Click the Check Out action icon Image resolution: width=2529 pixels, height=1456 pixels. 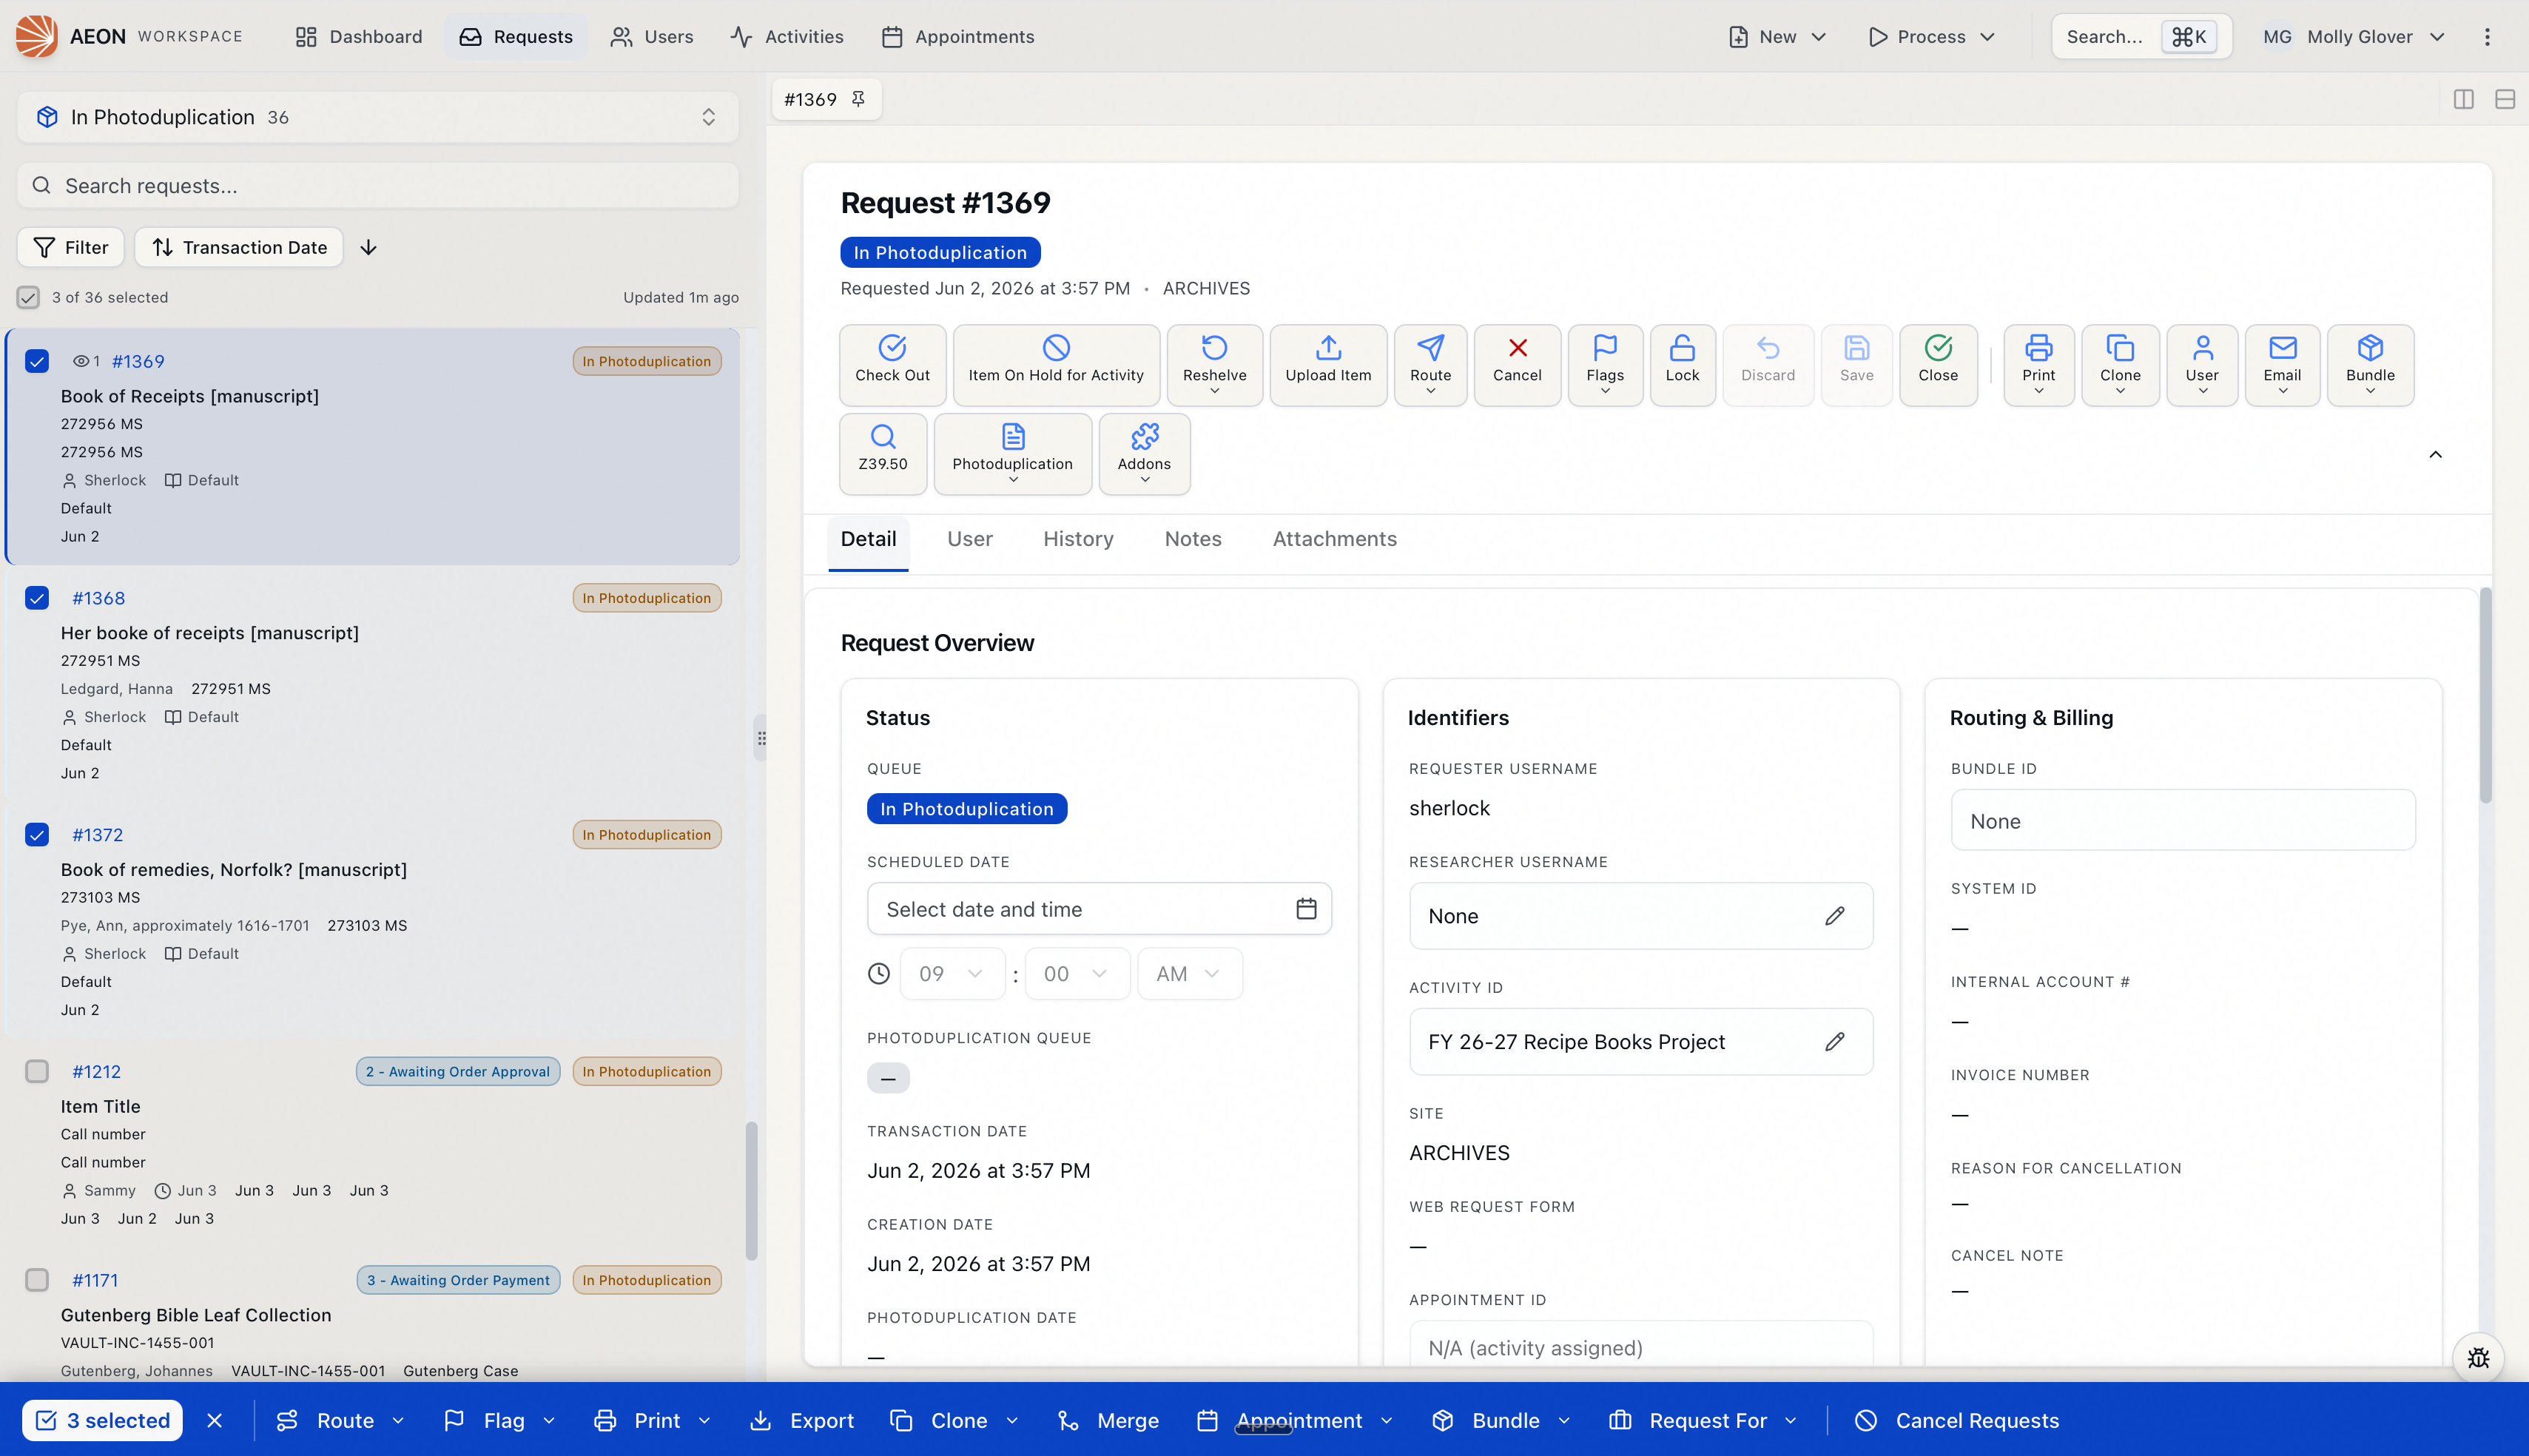pos(892,348)
